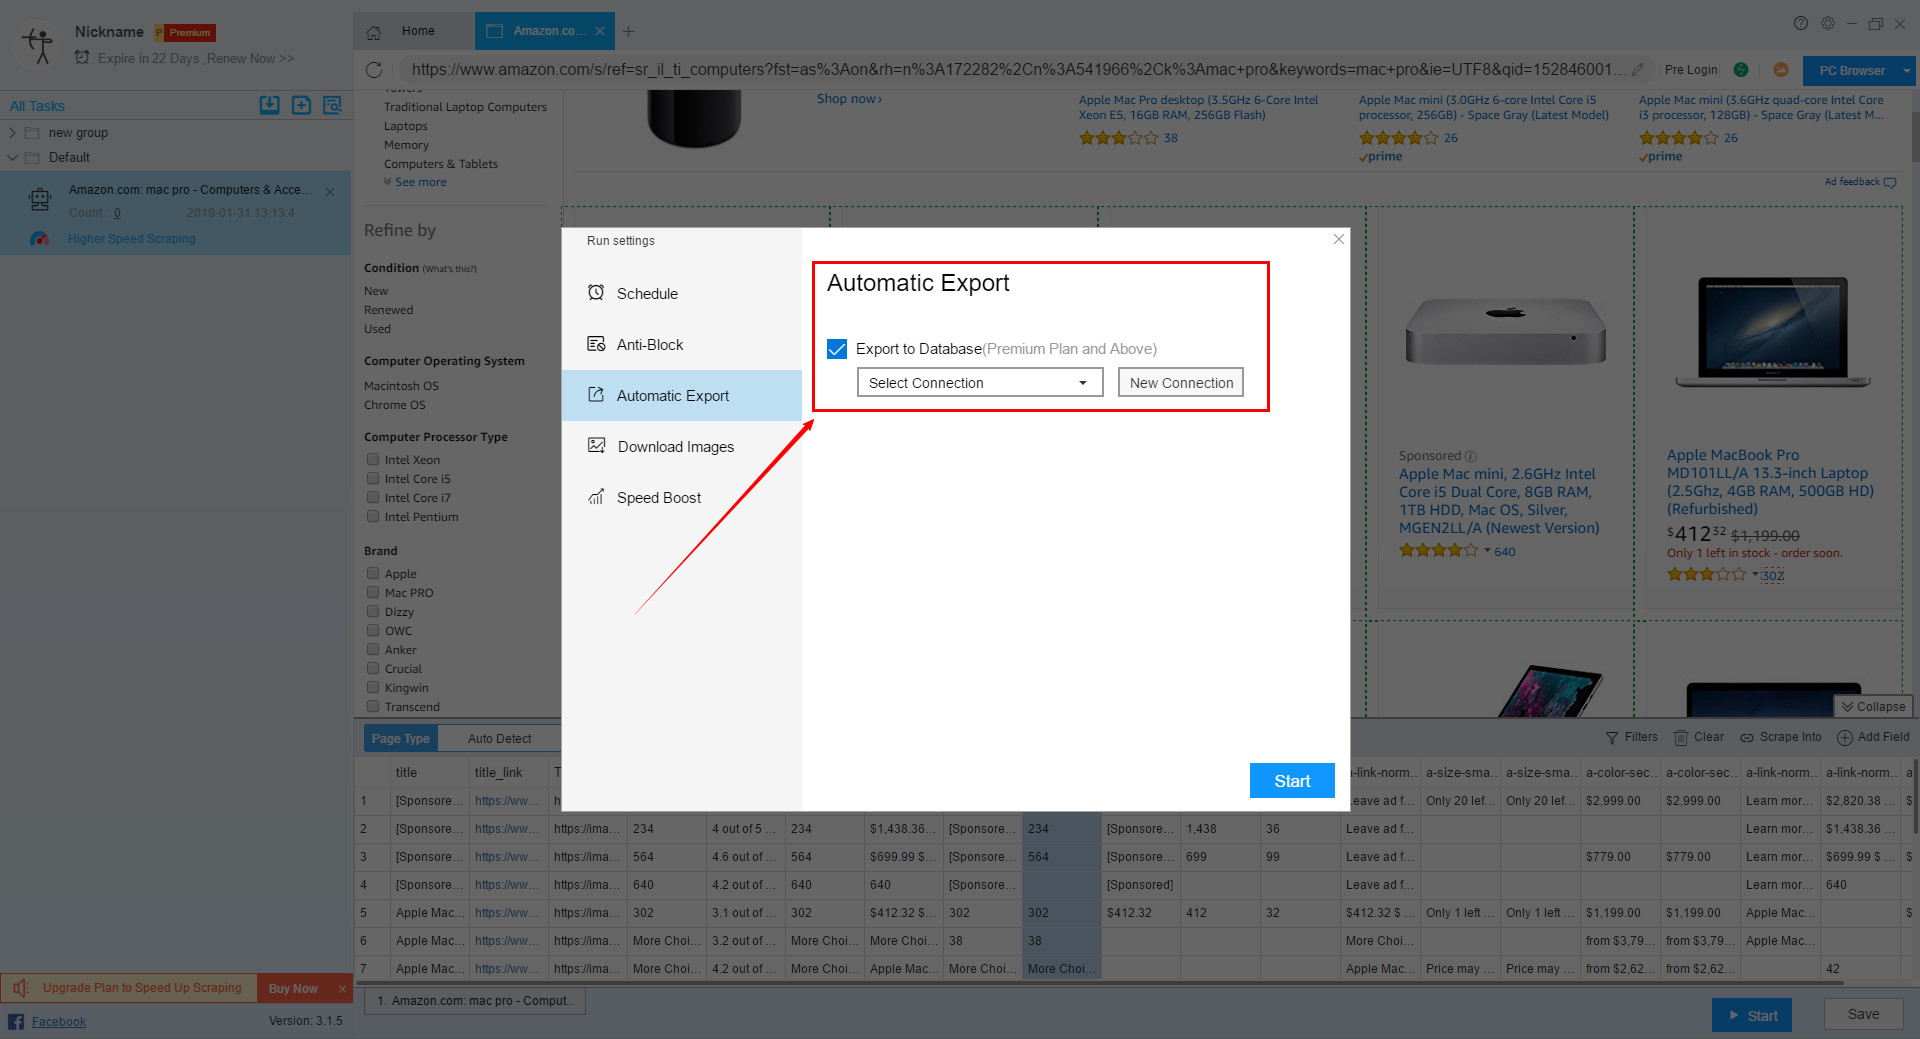Image resolution: width=1920 pixels, height=1039 pixels.
Task: Switch to the Auto Detect tab
Action: [497, 737]
